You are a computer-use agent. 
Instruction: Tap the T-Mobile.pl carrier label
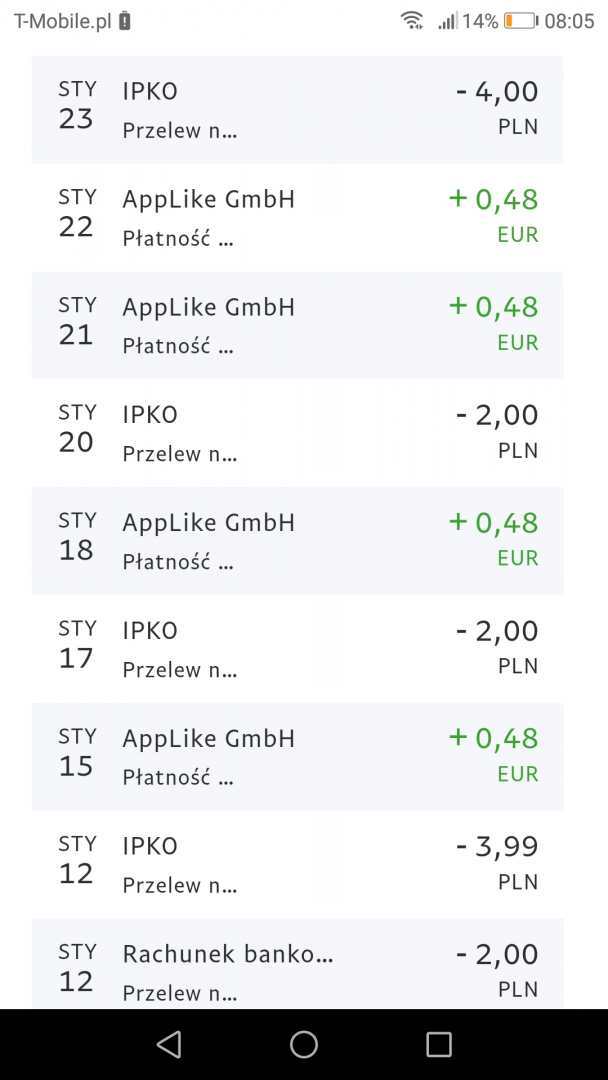click(62, 21)
